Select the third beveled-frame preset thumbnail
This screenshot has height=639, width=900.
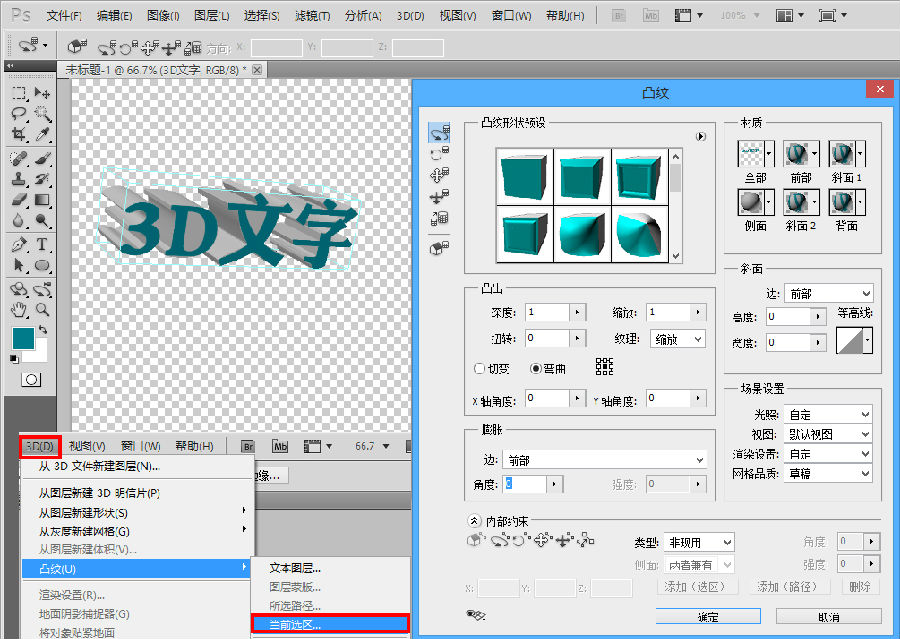[x=639, y=176]
